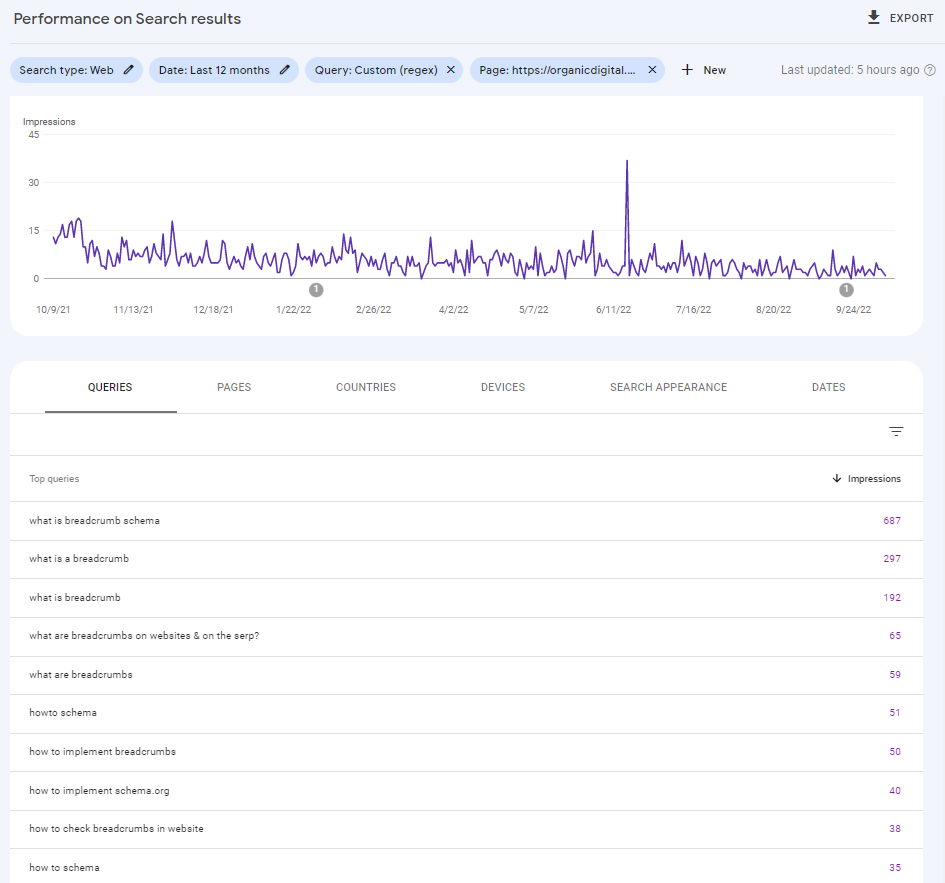Switch to the Countries tab

pyautogui.click(x=366, y=387)
